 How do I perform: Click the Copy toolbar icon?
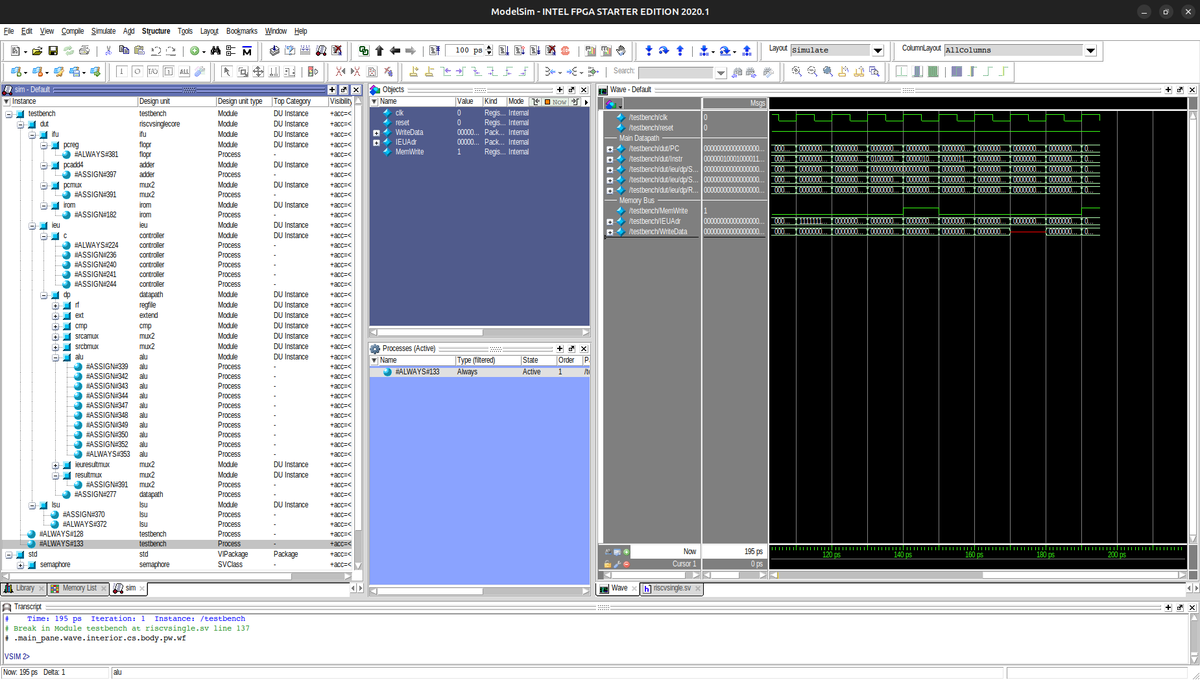coord(122,50)
